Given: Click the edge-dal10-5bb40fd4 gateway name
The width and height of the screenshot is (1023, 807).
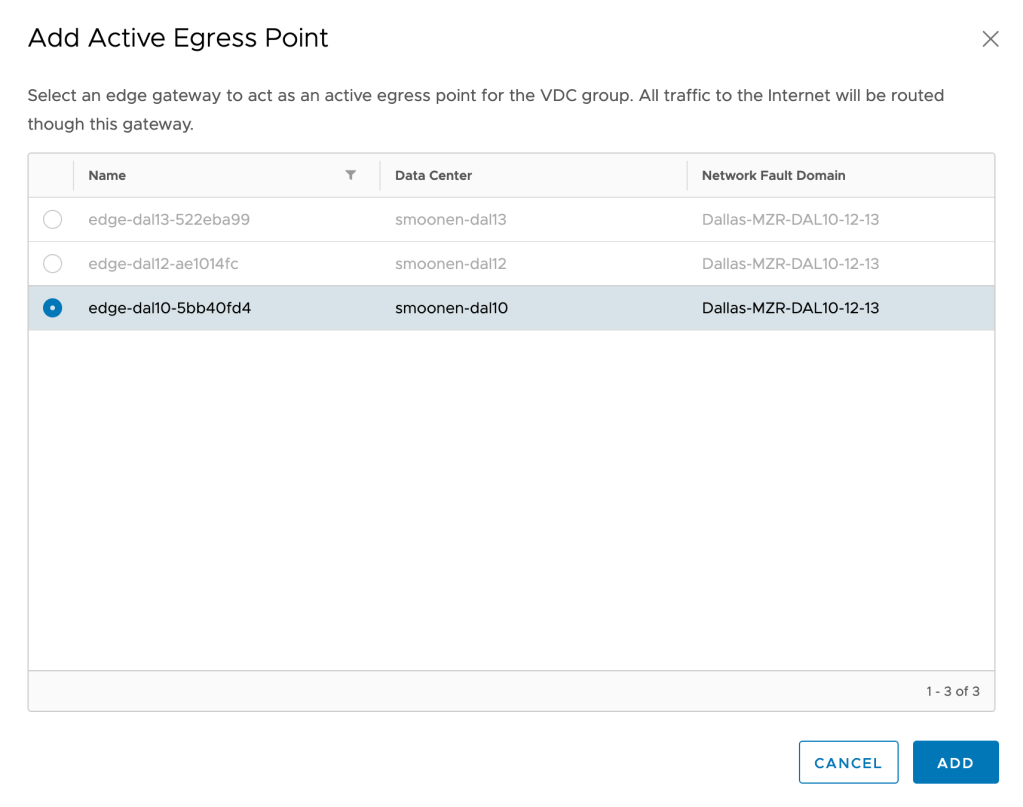Looking at the screenshot, I should point(169,308).
